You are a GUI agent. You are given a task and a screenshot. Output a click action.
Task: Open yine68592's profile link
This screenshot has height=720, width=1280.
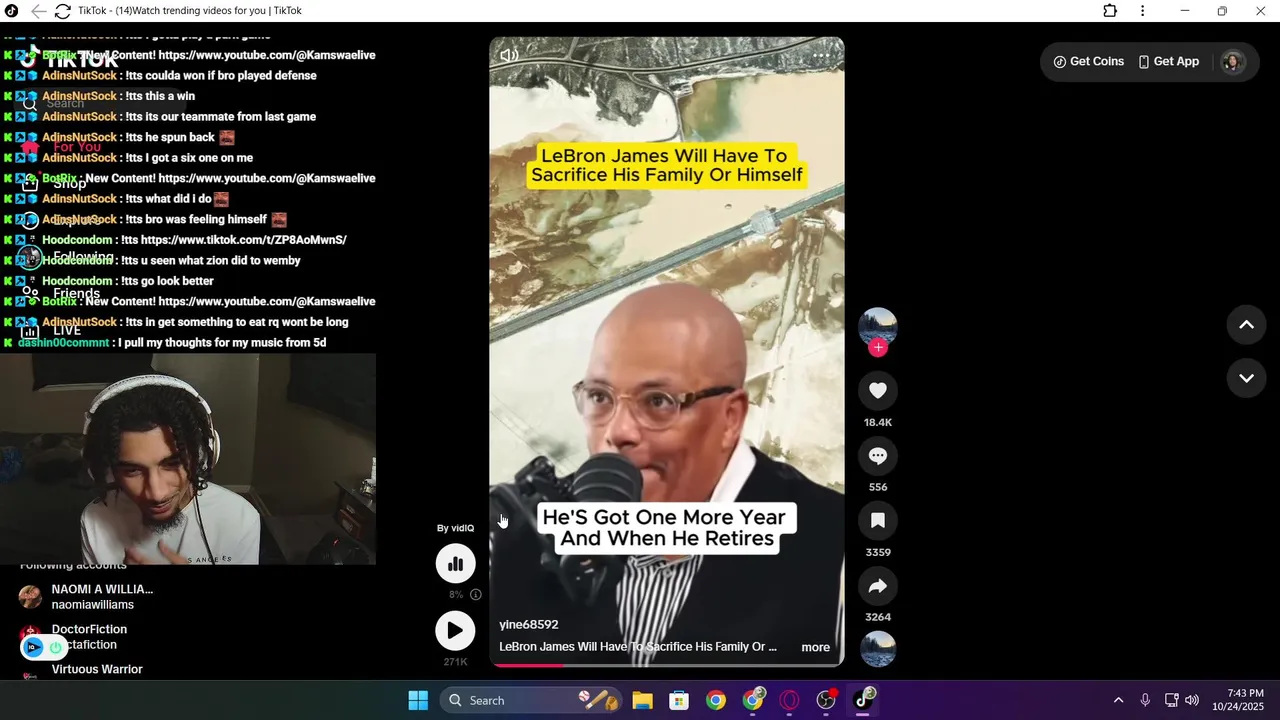(x=529, y=624)
